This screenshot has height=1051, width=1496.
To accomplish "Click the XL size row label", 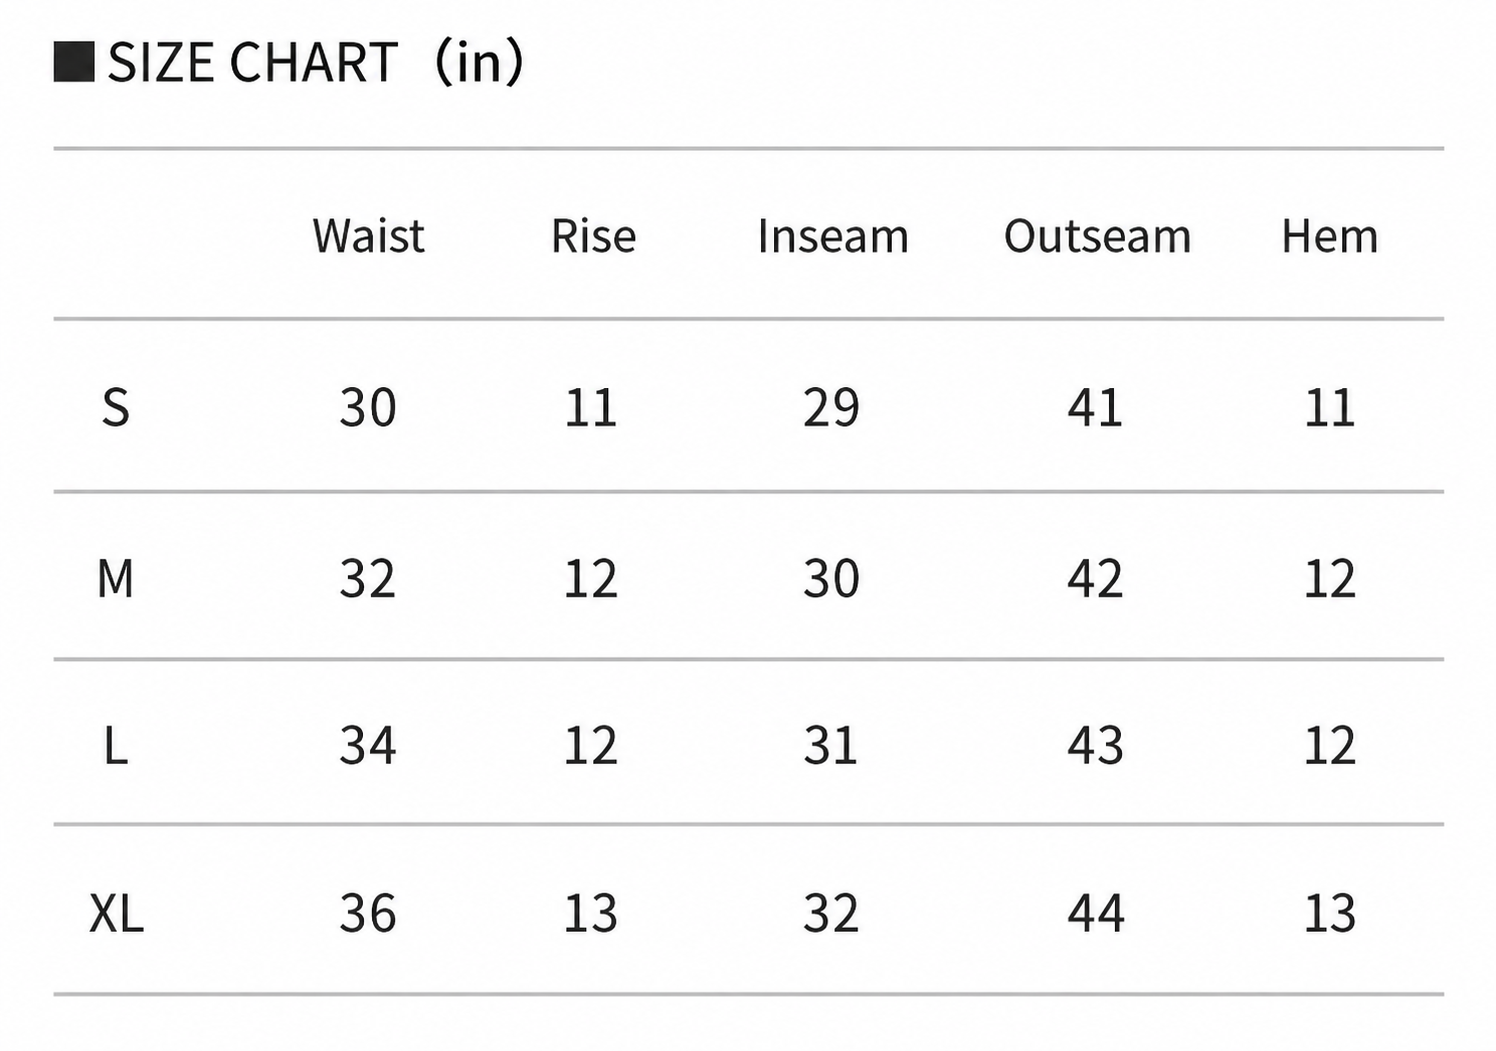I will (x=117, y=913).
